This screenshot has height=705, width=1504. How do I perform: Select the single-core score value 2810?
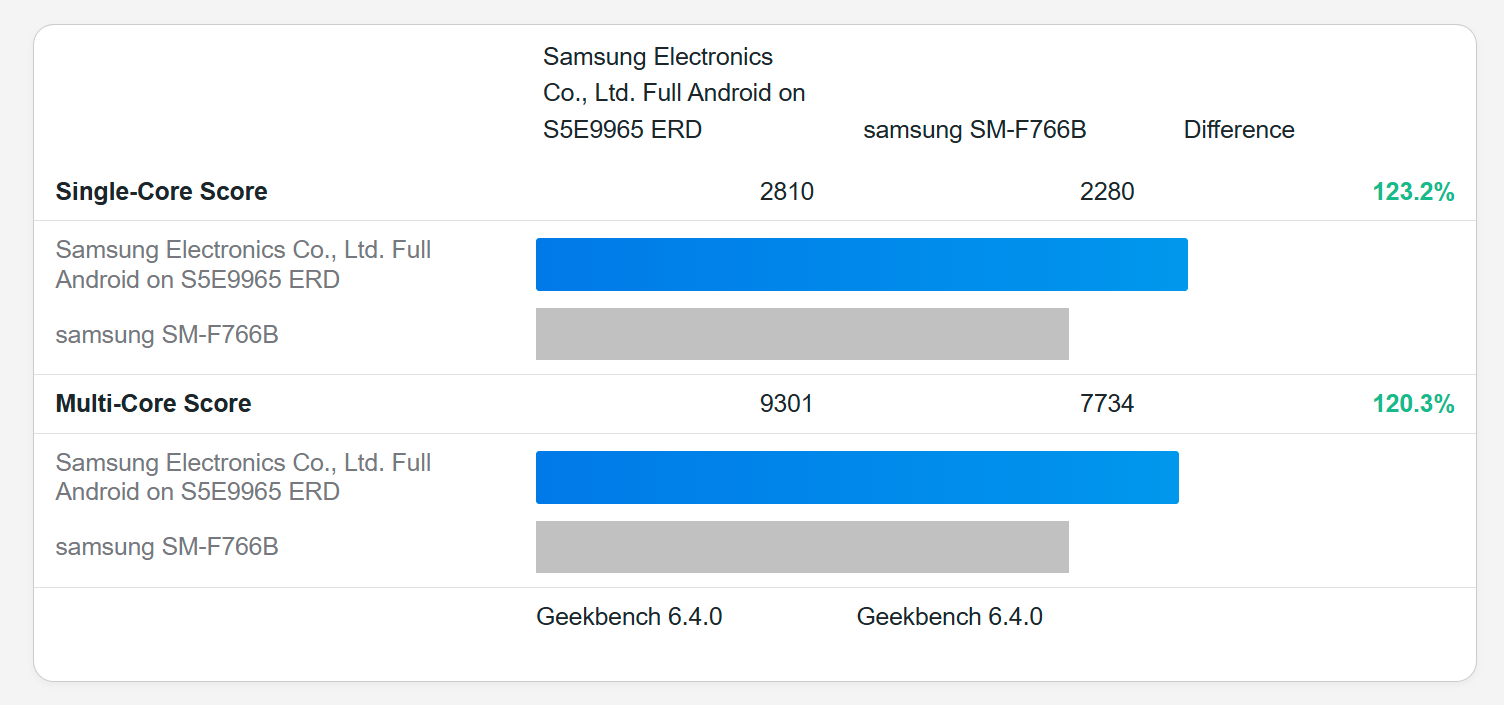[x=786, y=192]
